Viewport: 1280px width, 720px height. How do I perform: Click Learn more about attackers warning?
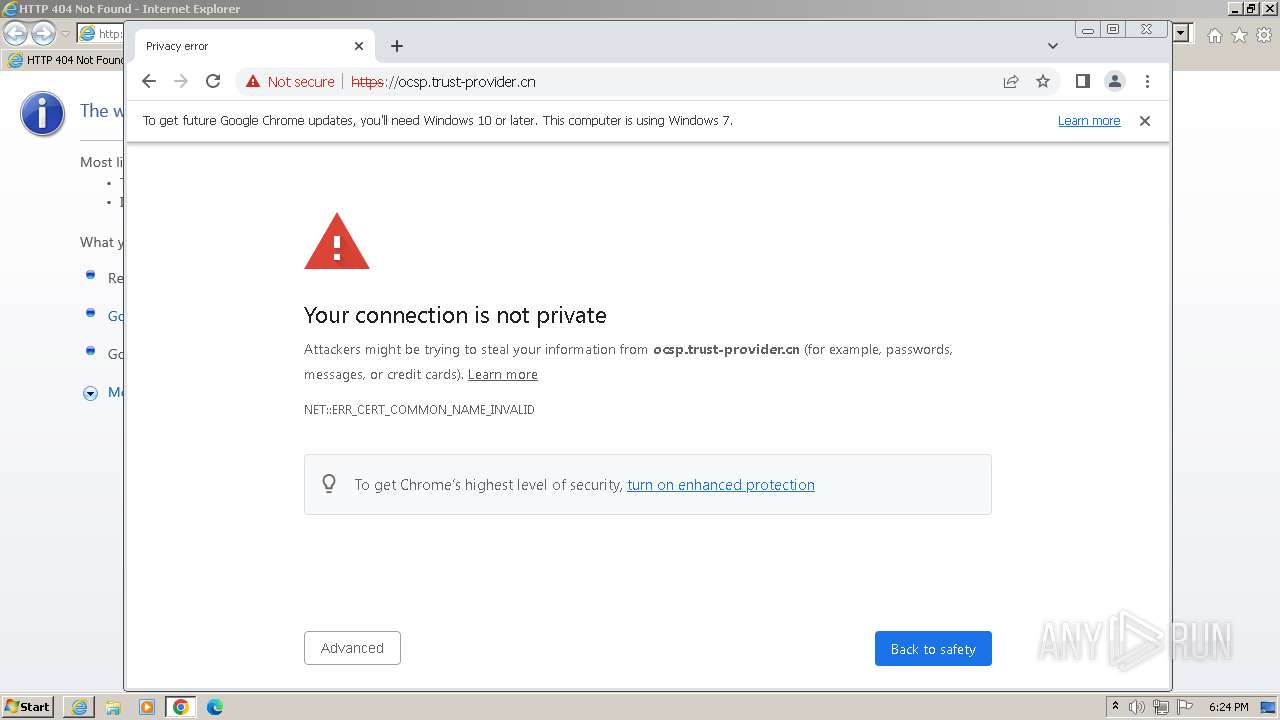pyautogui.click(x=503, y=375)
